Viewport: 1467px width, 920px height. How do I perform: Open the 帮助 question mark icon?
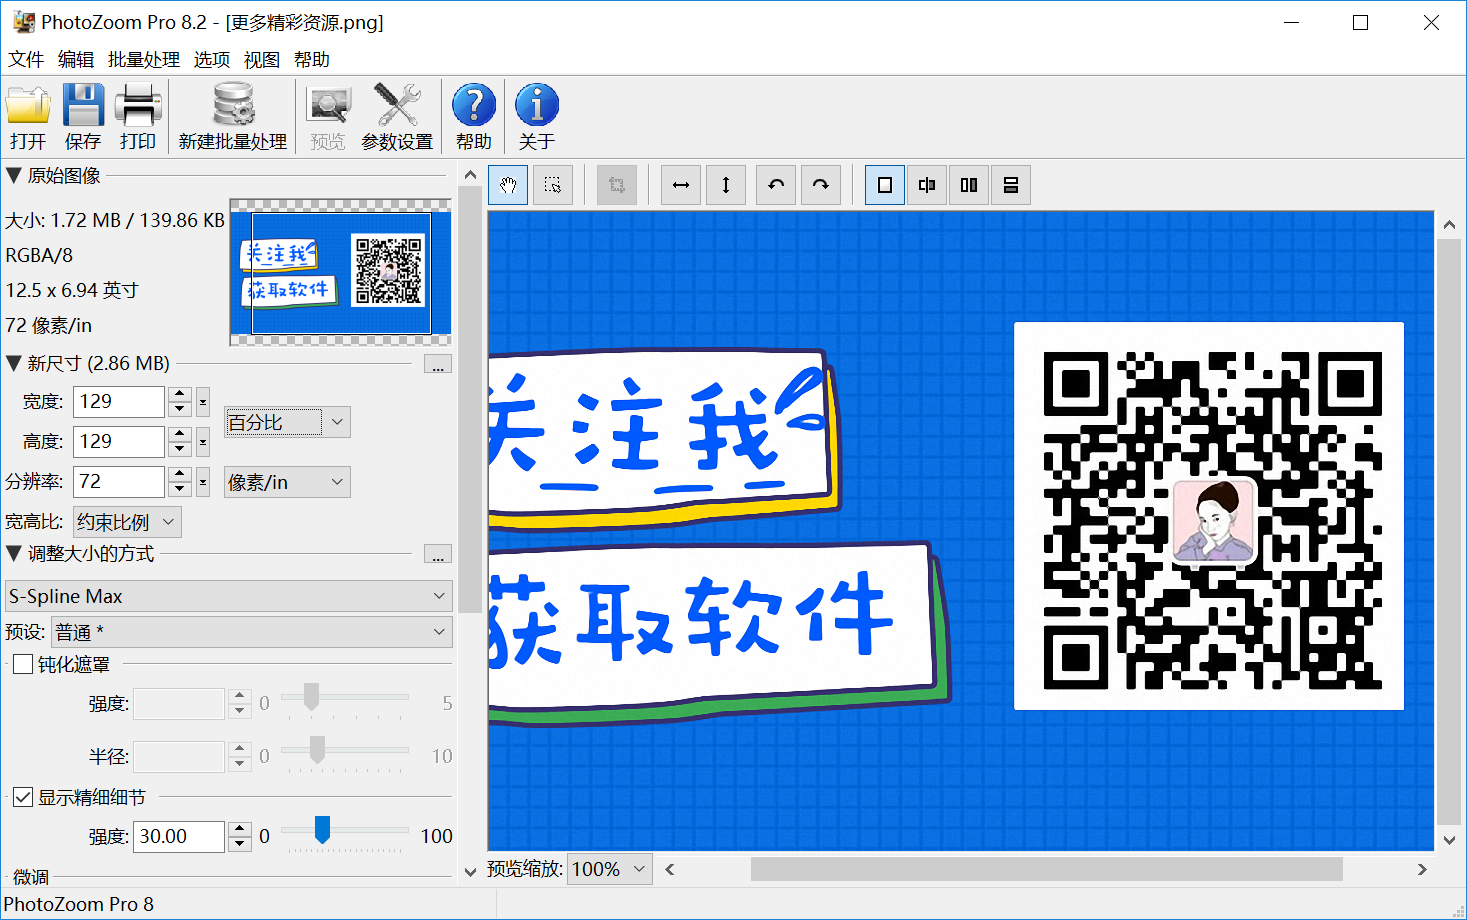[x=474, y=116]
